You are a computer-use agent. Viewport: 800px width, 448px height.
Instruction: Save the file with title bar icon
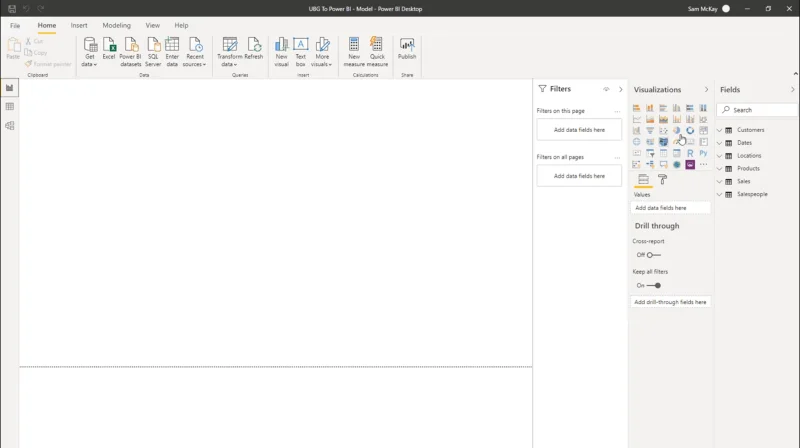[x=12, y=9]
